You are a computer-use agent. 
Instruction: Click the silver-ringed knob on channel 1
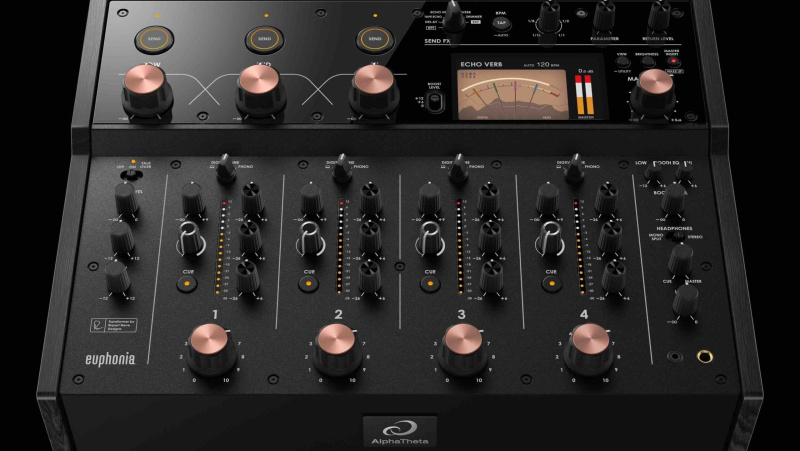click(190, 239)
